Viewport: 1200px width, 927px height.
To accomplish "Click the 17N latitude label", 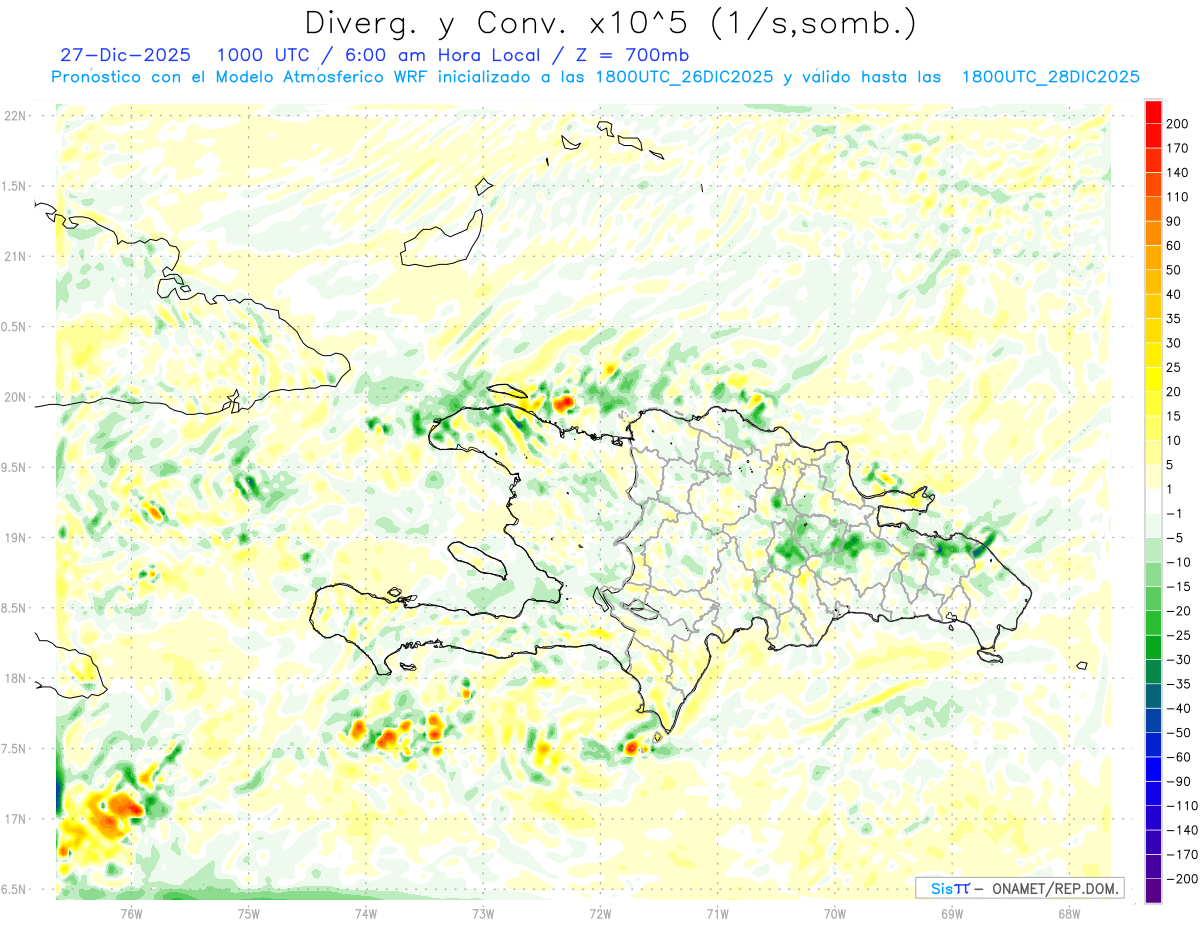I will 14,819.
